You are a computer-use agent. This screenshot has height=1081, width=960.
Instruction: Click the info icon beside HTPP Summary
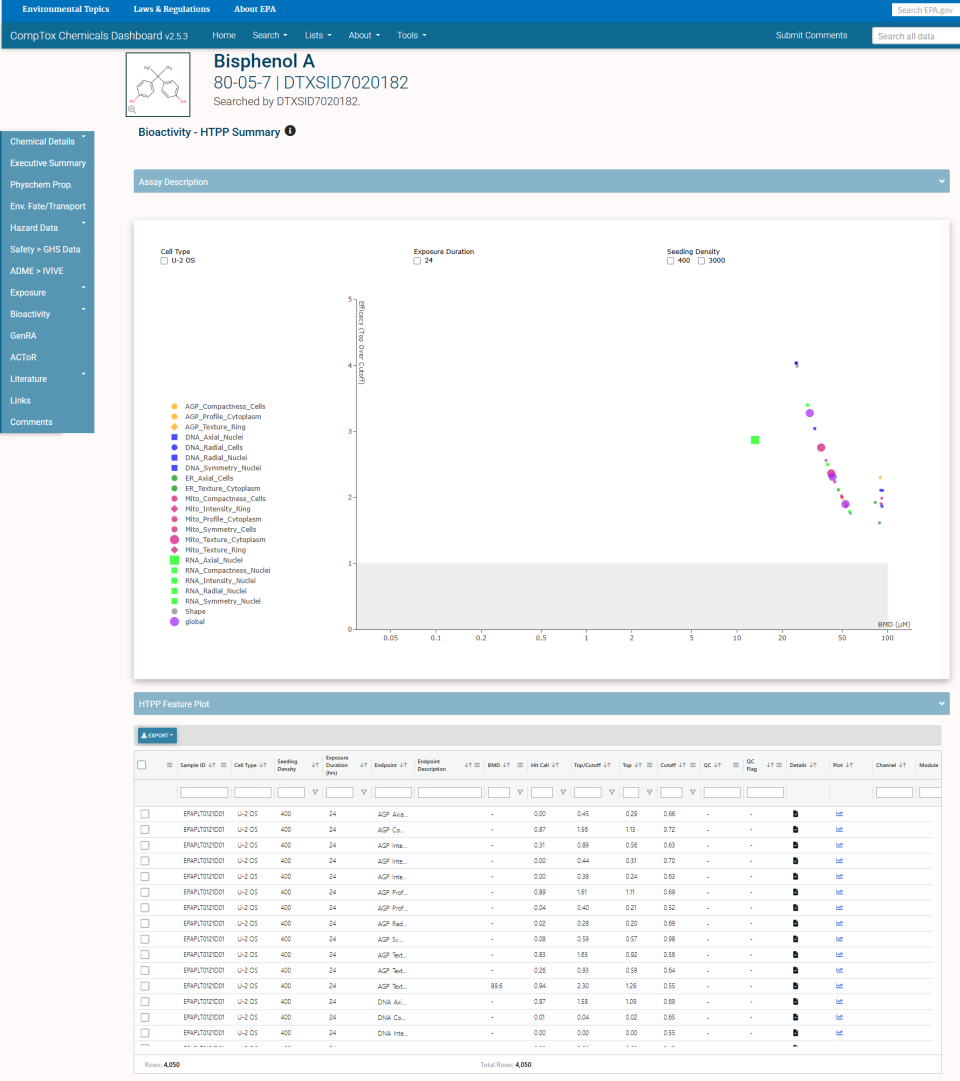click(290, 131)
